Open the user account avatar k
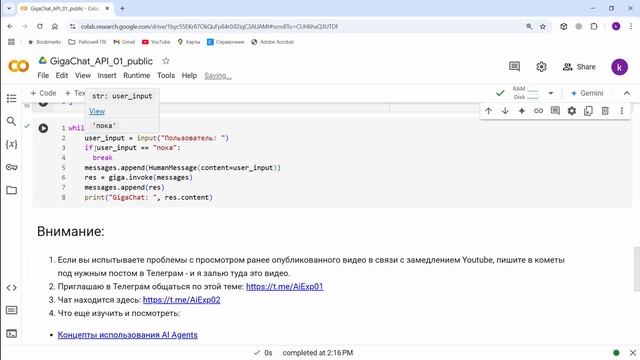 point(619,67)
